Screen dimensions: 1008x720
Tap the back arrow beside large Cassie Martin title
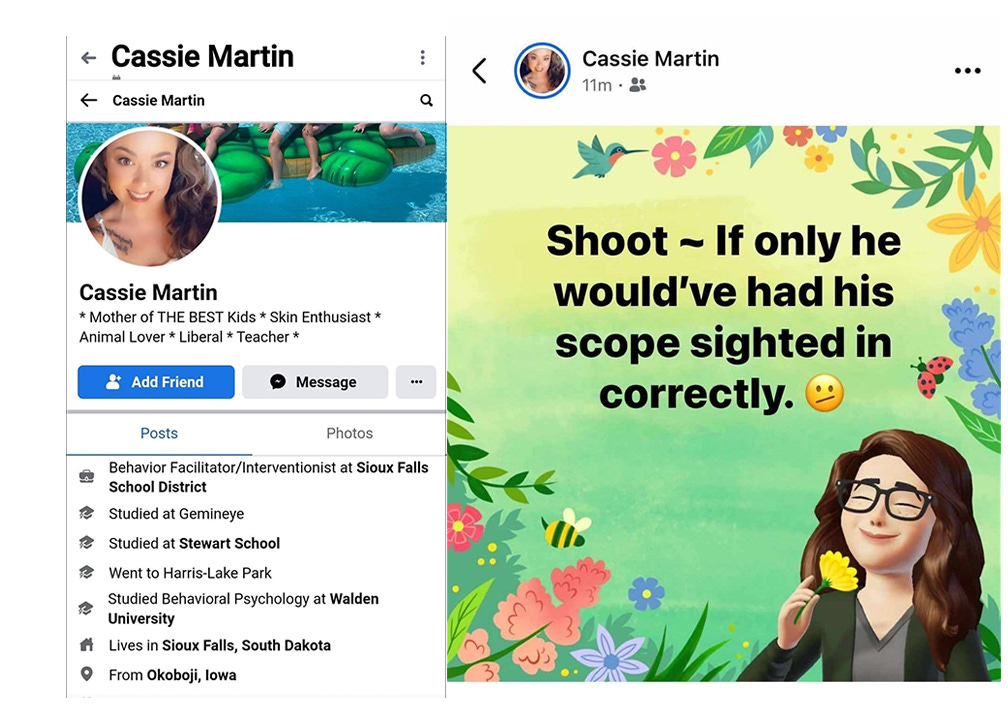pos(88,58)
